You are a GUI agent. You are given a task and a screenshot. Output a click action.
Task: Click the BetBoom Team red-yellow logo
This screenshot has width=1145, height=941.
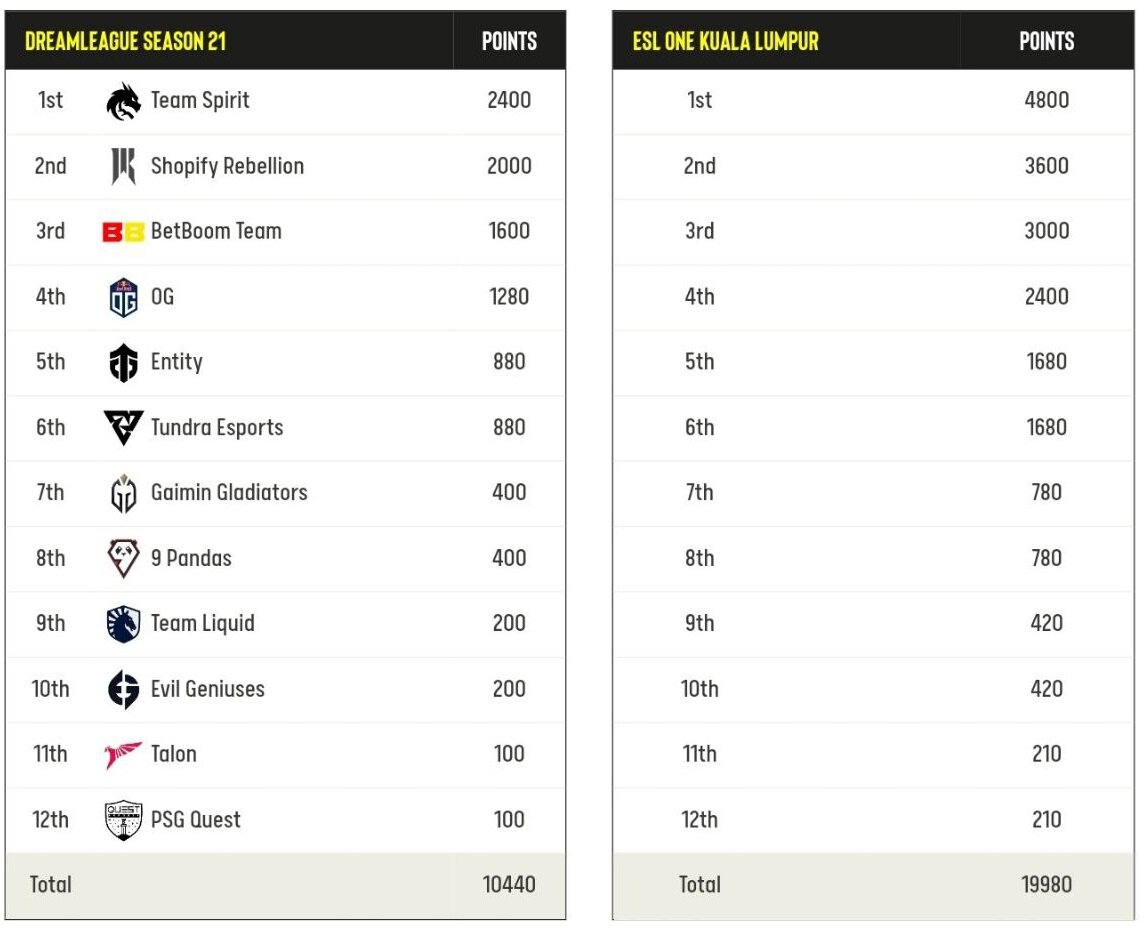point(124,232)
